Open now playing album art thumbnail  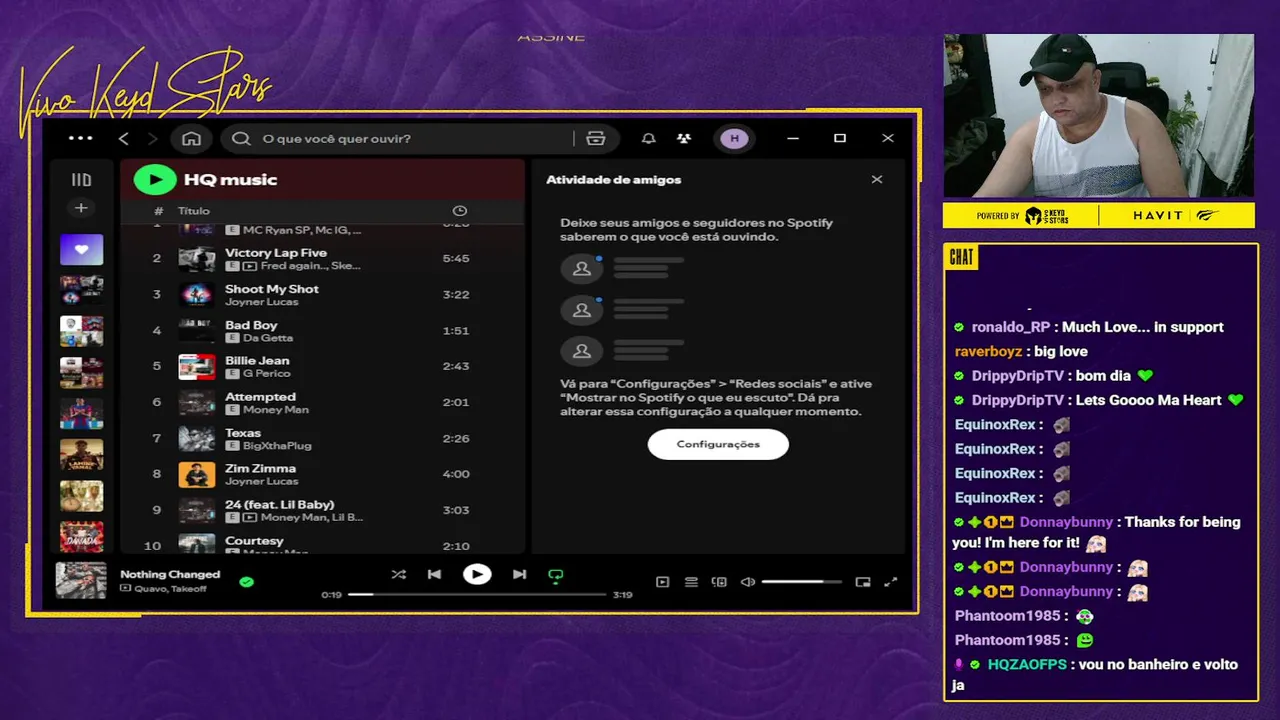coord(81,580)
